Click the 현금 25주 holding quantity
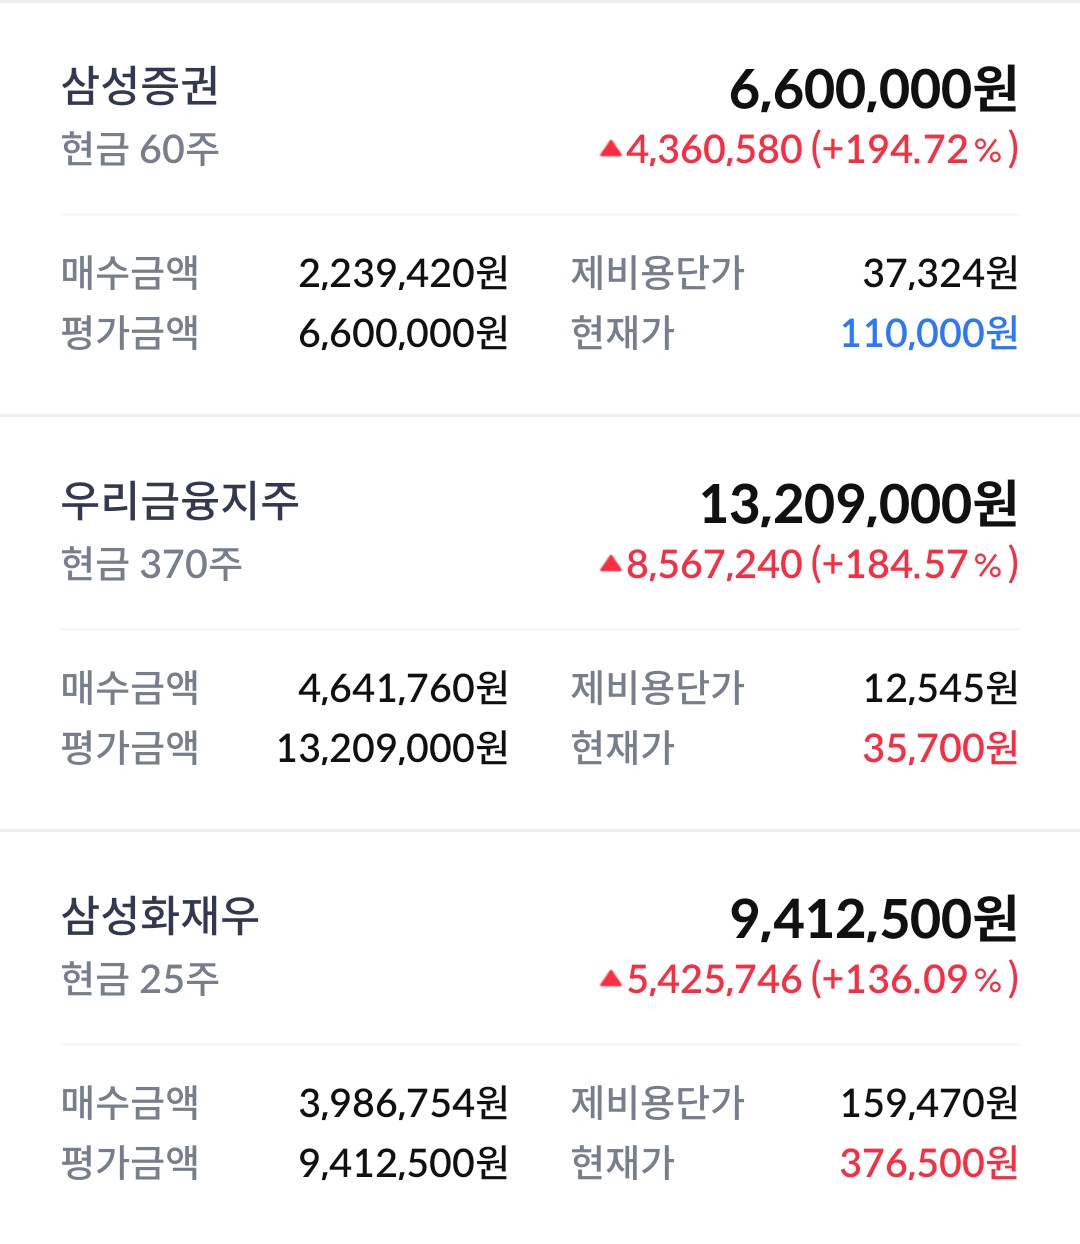Viewport: 1080px width, 1244px height. (140, 980)
